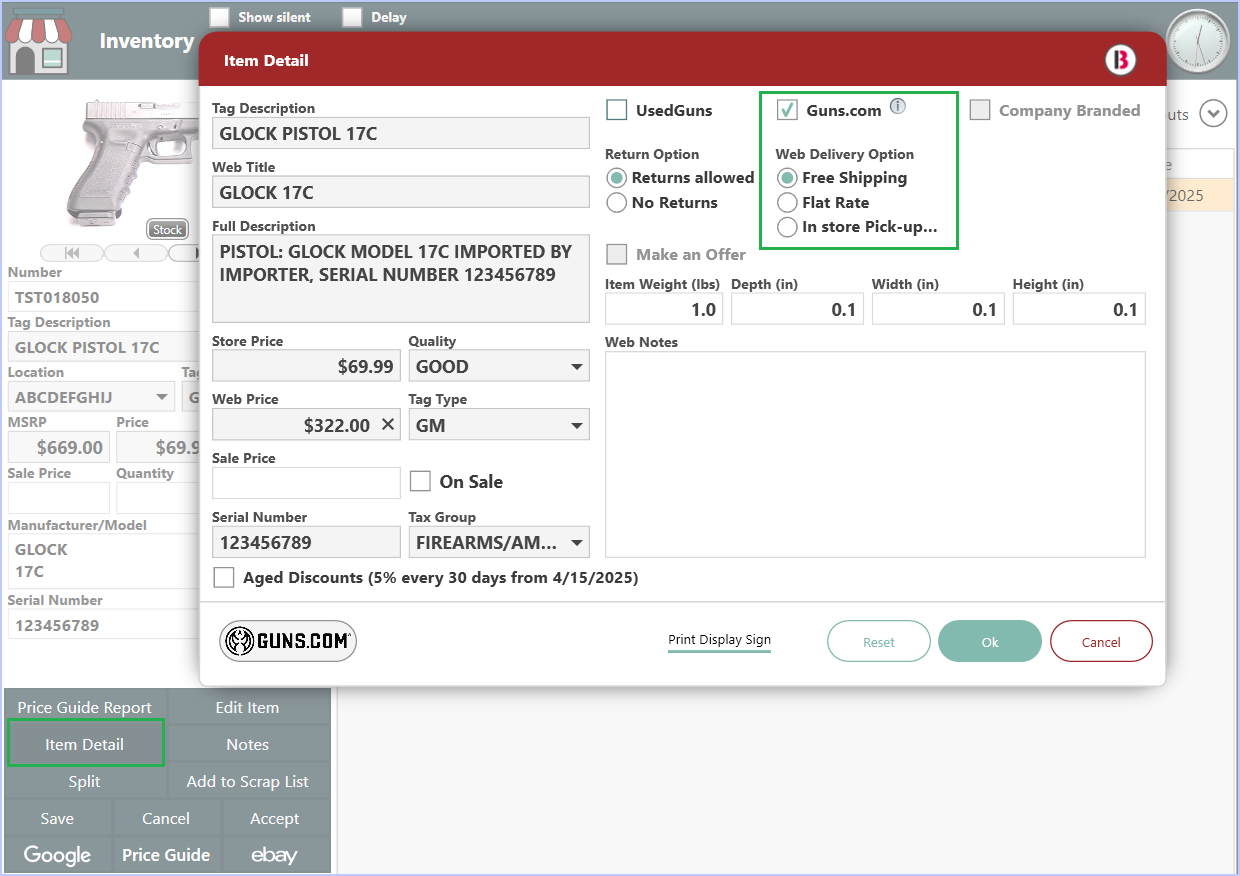The image size is (1240, 876).
Task: Click Edit Item button
Action: [248, 707]
